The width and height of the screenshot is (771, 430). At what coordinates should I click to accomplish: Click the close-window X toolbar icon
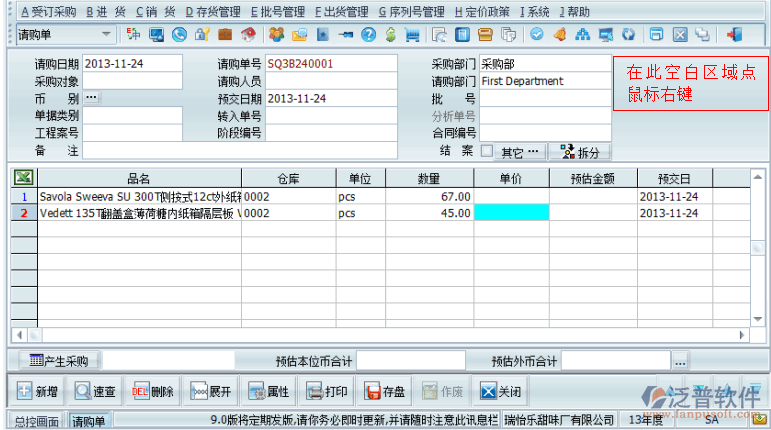[x=680, y=34]
